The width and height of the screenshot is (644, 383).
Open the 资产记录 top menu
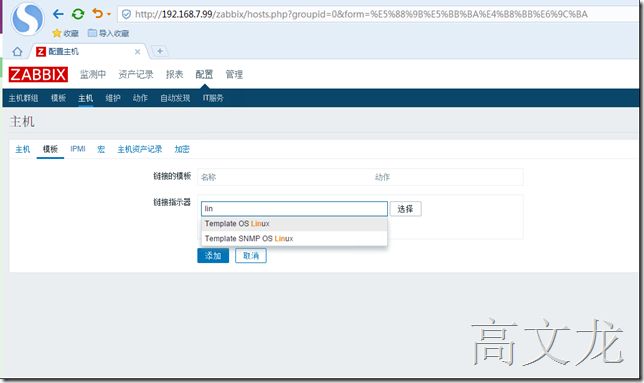coord(136,75)
